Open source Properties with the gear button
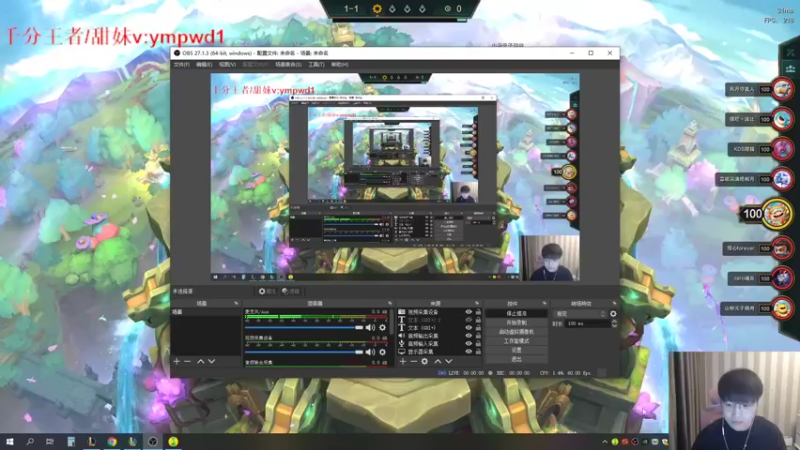Screen dimensions: 800x450 pos(267,291)
